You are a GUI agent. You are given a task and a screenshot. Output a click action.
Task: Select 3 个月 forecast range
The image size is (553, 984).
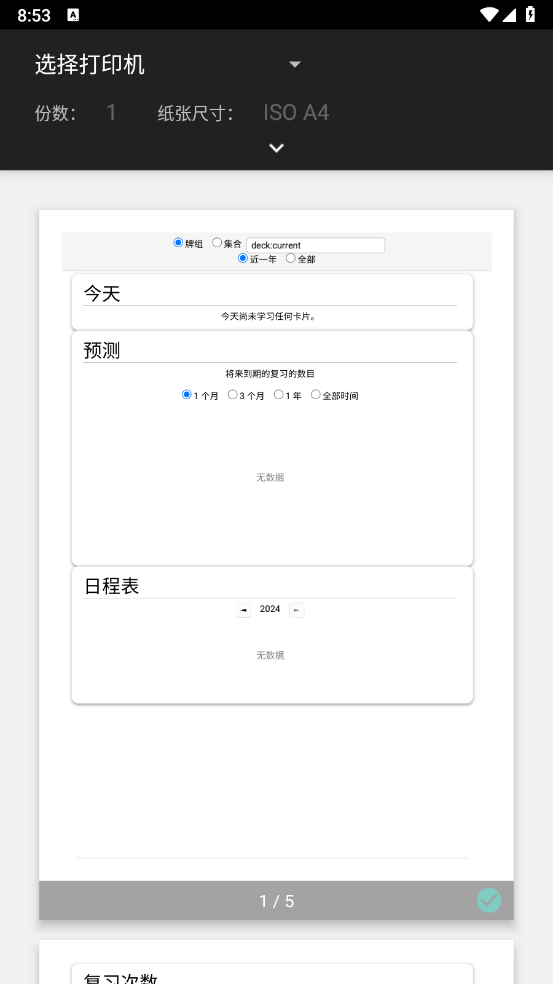232,395
